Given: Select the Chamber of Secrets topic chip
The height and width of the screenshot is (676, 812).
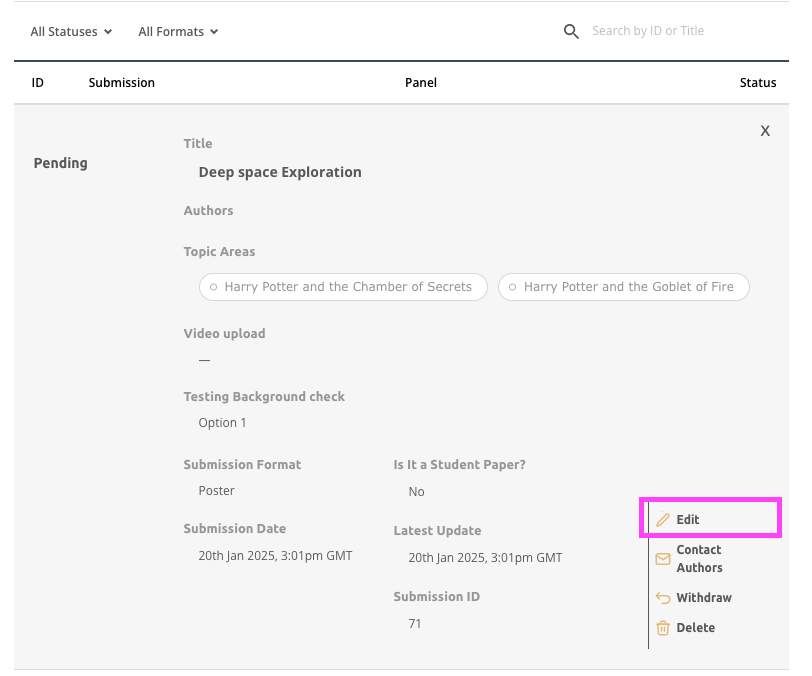Looking at the screenshot, I should pyautogui.click(x=343, y=287).
